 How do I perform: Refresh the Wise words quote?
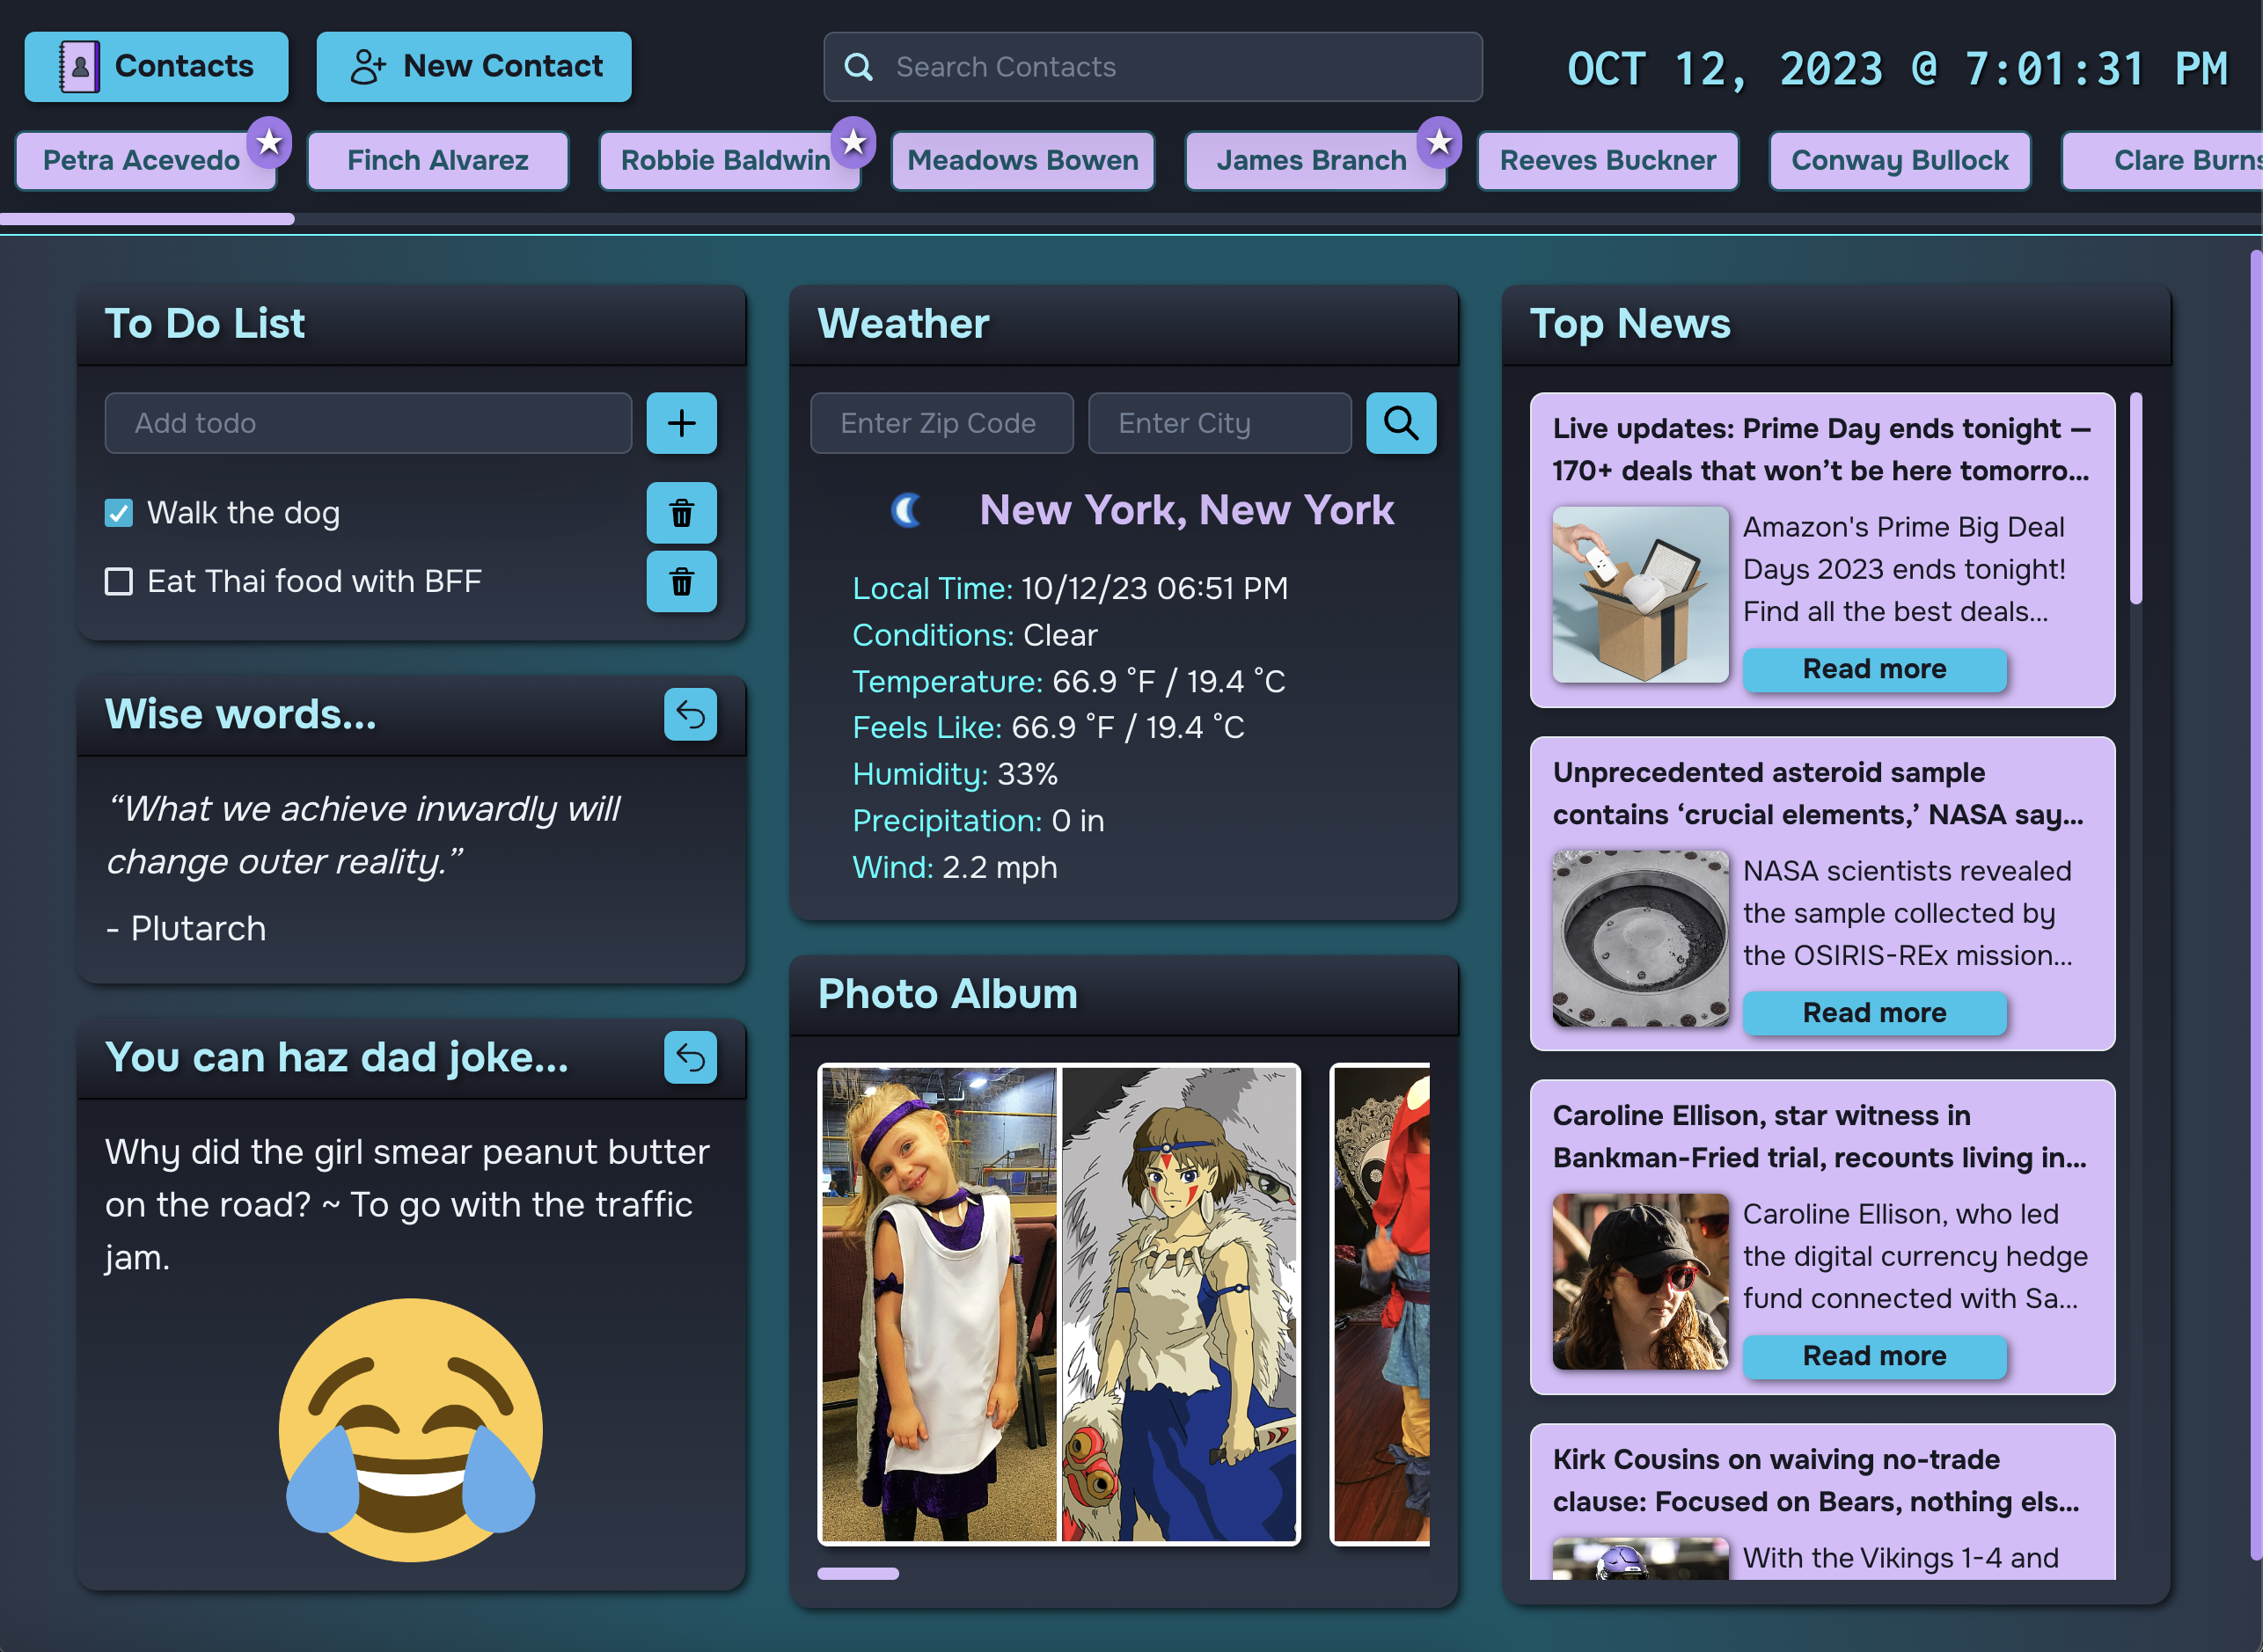coord(690,714)
